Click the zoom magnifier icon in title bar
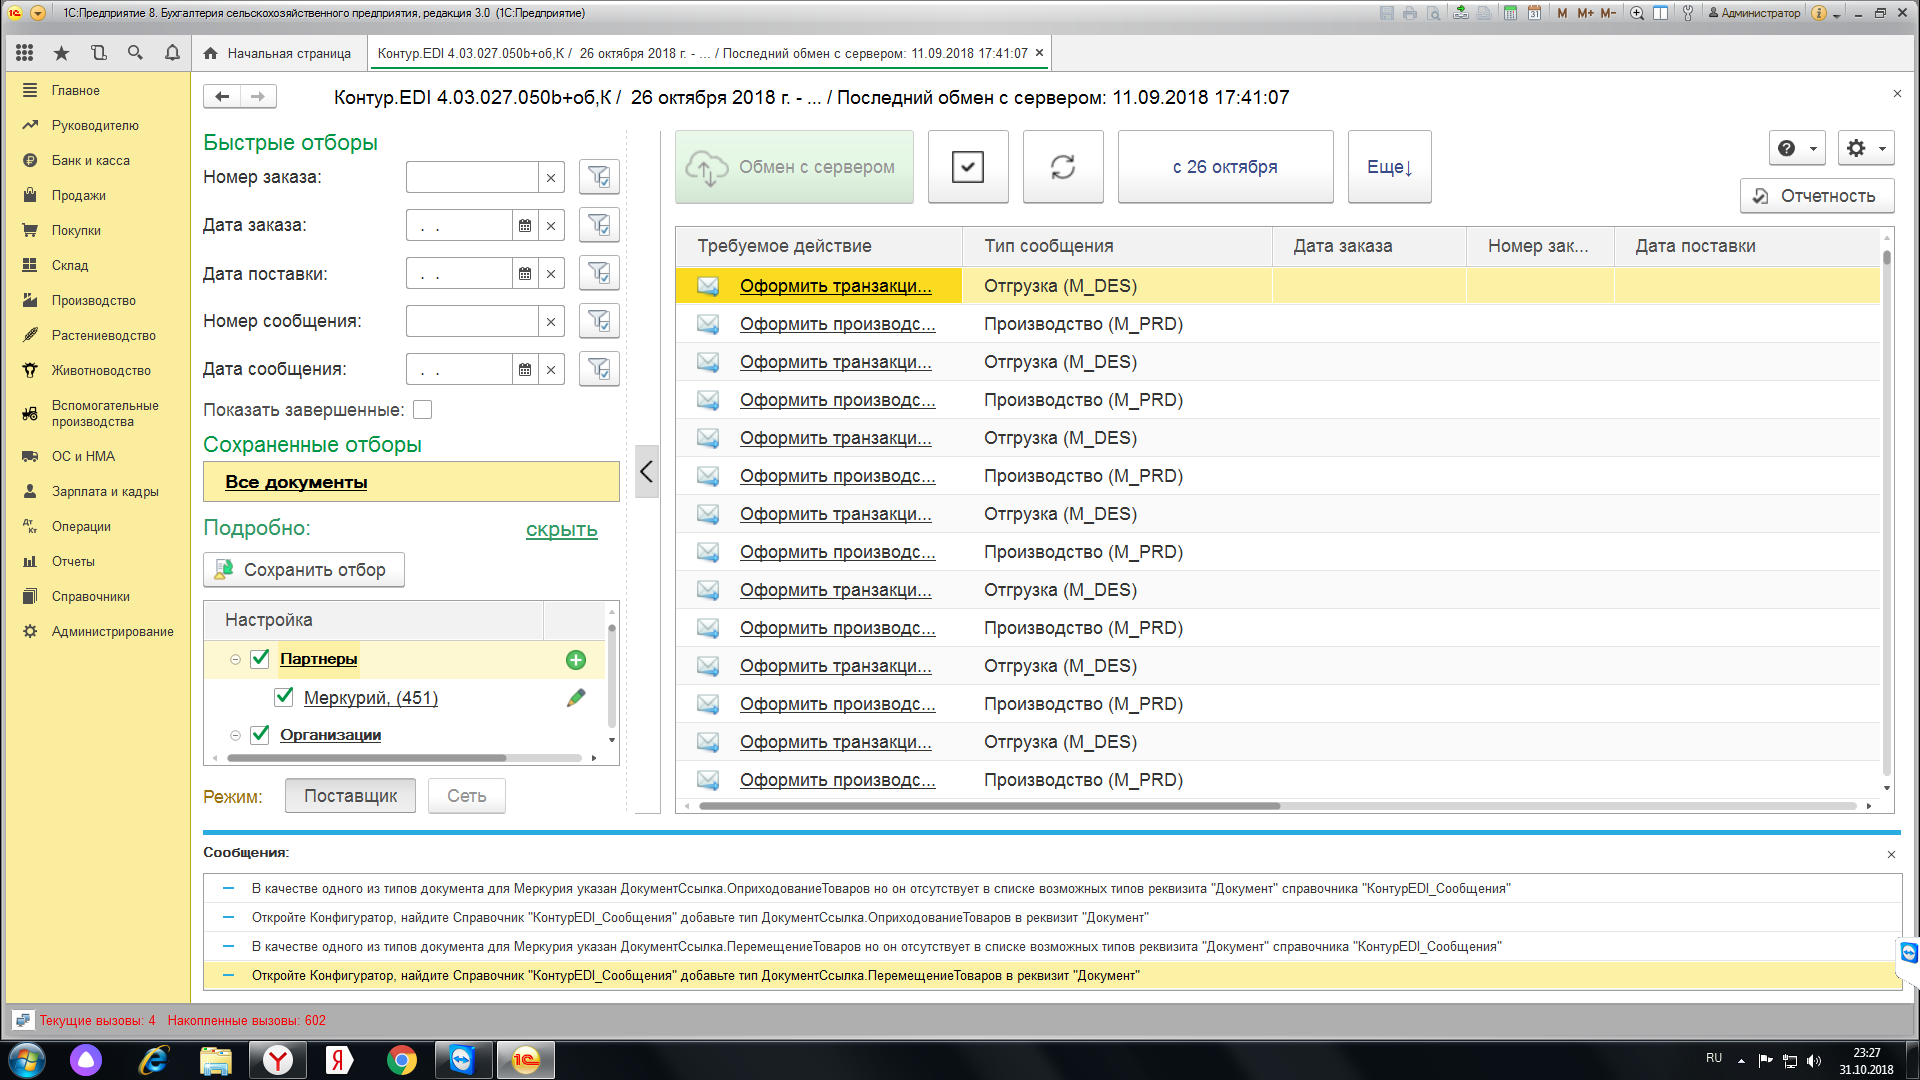The height and width of the screenshot is (1080, 1920). pyautogui.click(x=1637, y=13)
